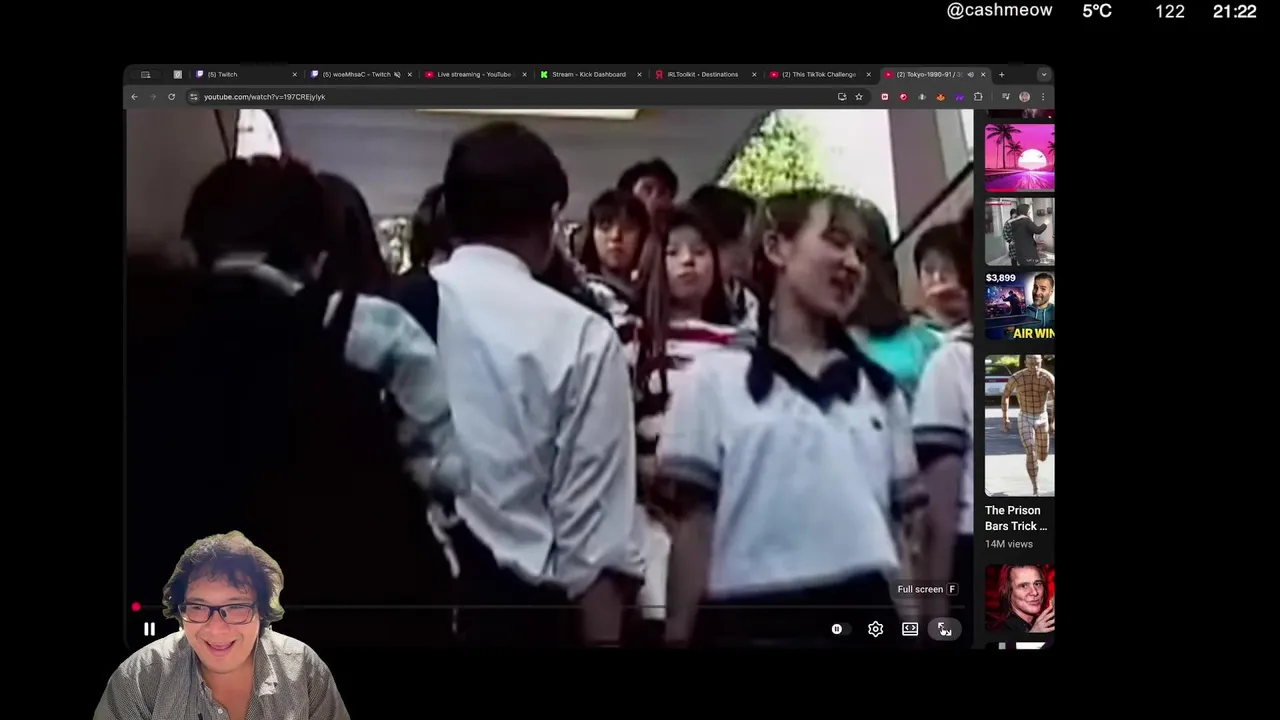This screenshot has width=1280, height=720.
Task: Open the Extensions puzzle menu
Action: click(978, 97)
